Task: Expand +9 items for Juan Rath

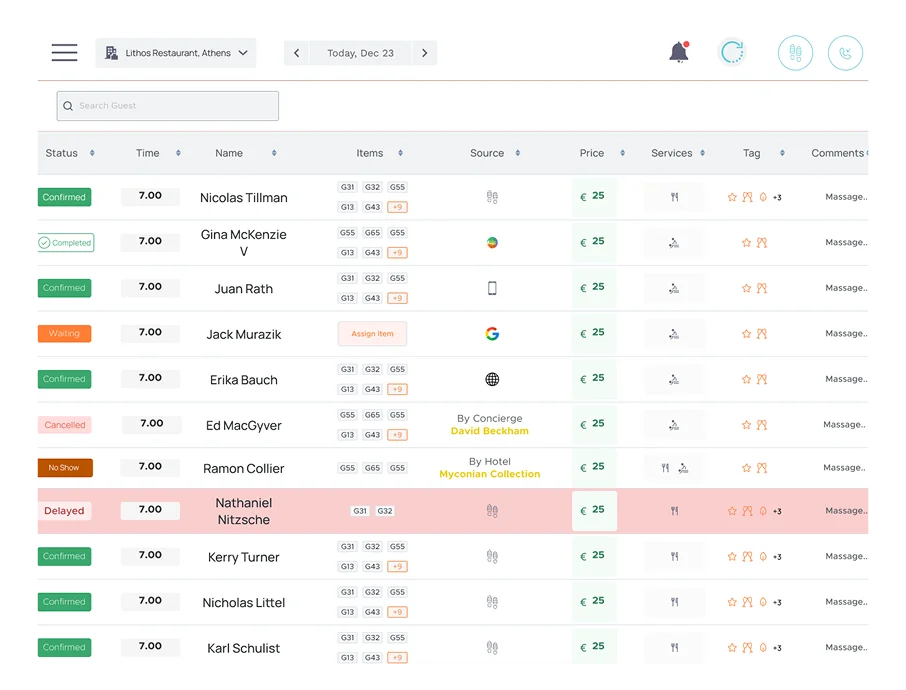Action: point(398,298)
